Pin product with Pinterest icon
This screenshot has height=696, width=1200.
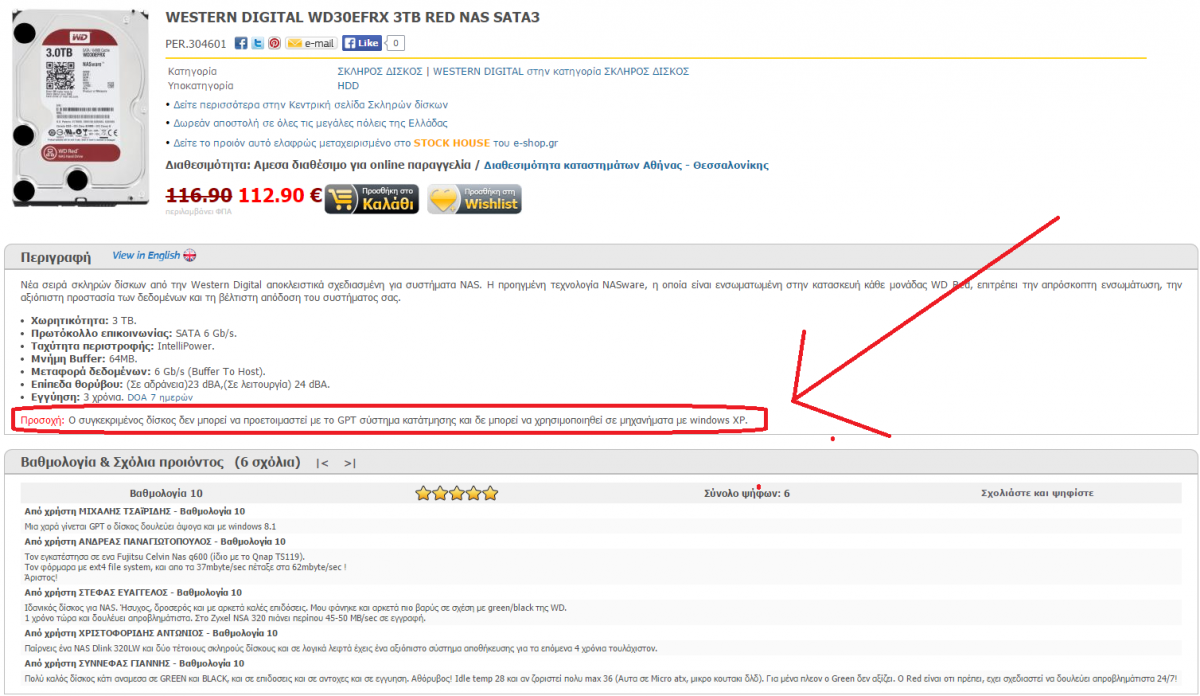274,43
